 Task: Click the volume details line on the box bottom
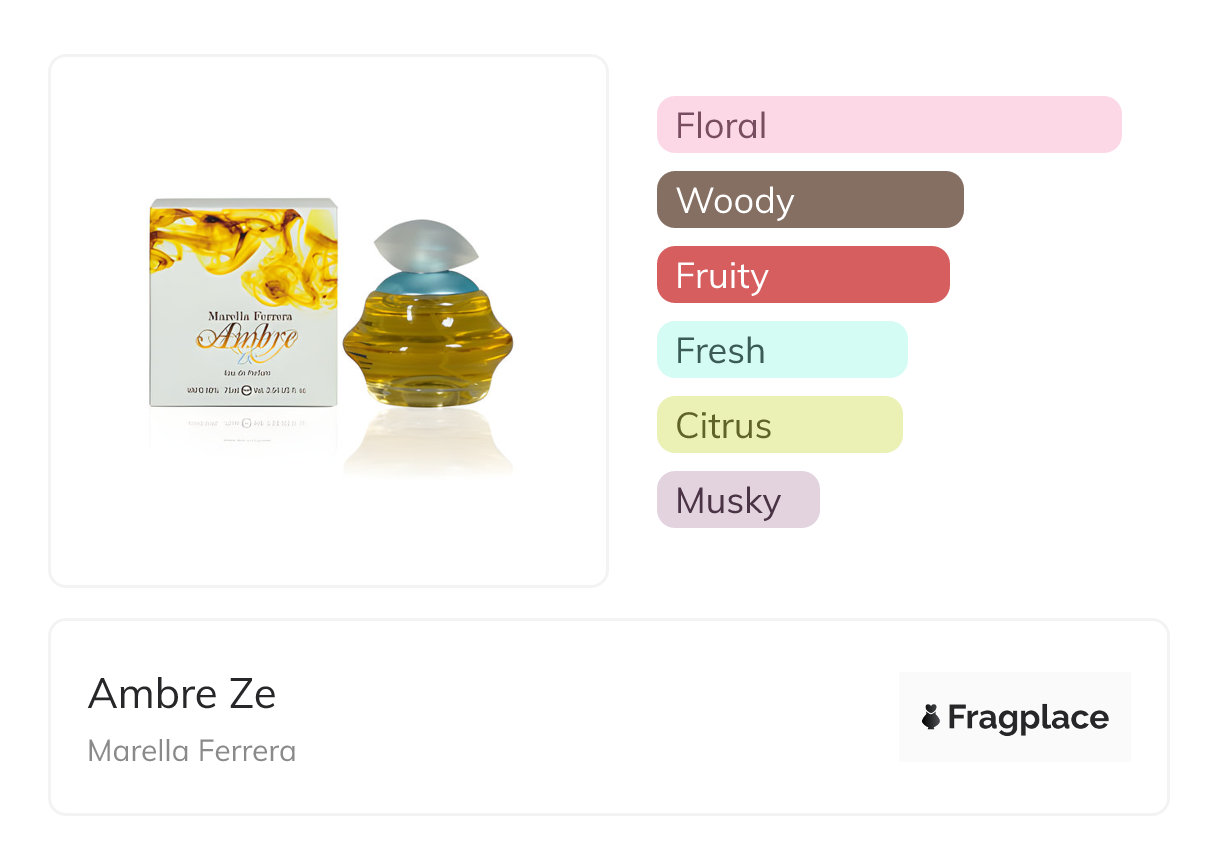tap(243, 391)
